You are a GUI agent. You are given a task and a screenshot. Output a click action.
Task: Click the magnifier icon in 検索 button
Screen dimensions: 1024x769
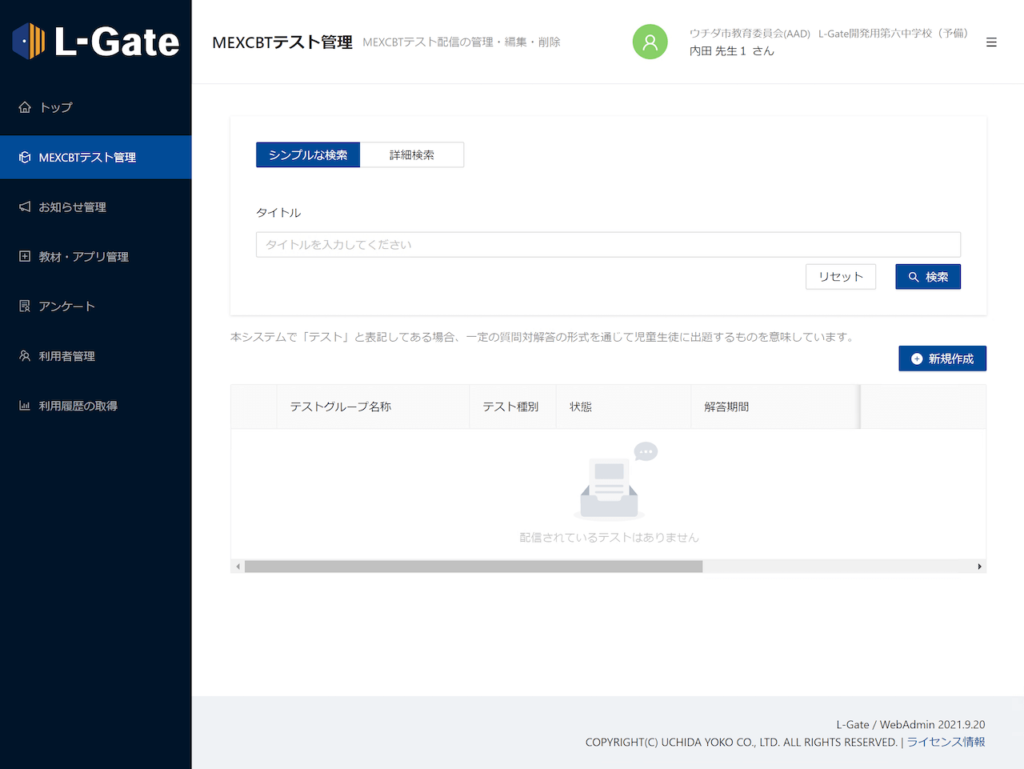[x=914, y=277]
